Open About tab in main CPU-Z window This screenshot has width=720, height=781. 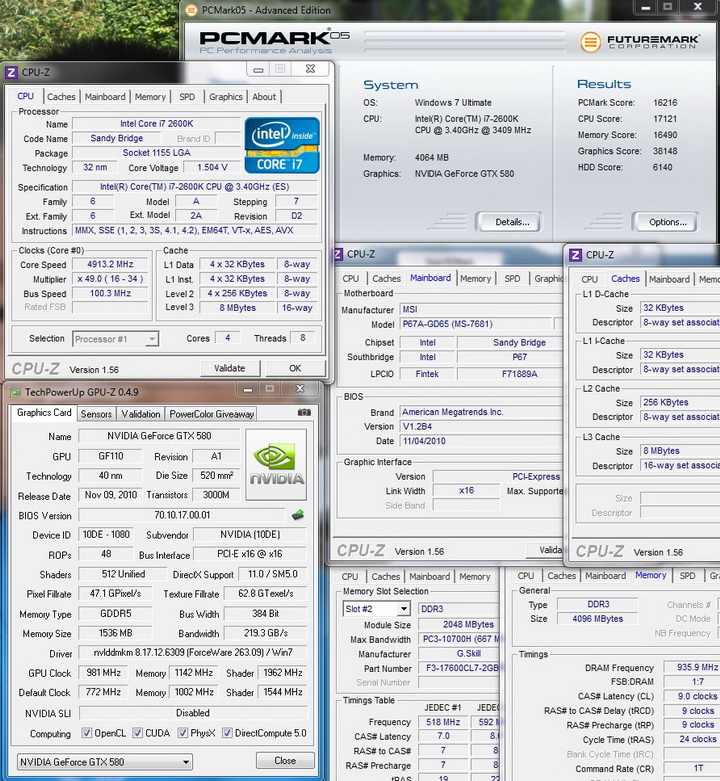(264, 97)
